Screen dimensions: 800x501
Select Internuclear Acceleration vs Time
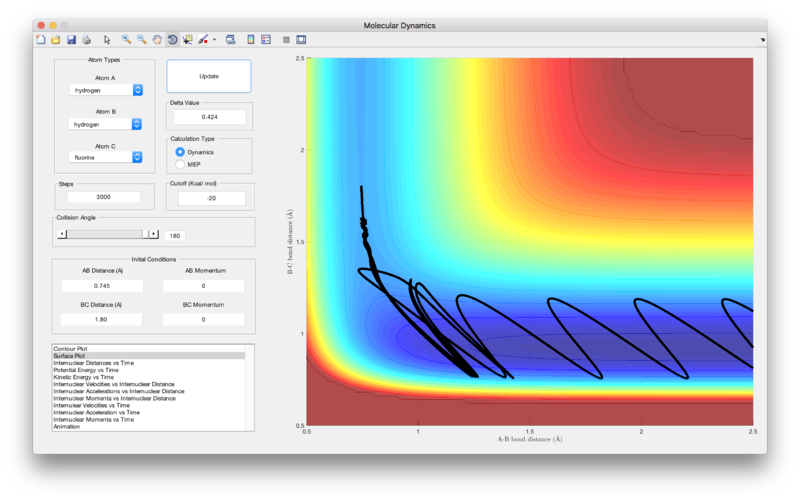tap(96, 412)
